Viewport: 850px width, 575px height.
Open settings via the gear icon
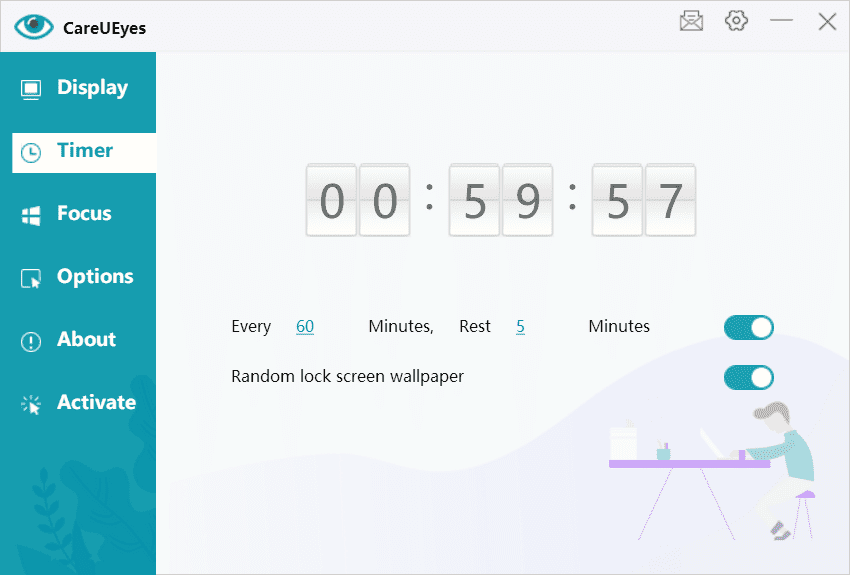[x=736, y=21]
